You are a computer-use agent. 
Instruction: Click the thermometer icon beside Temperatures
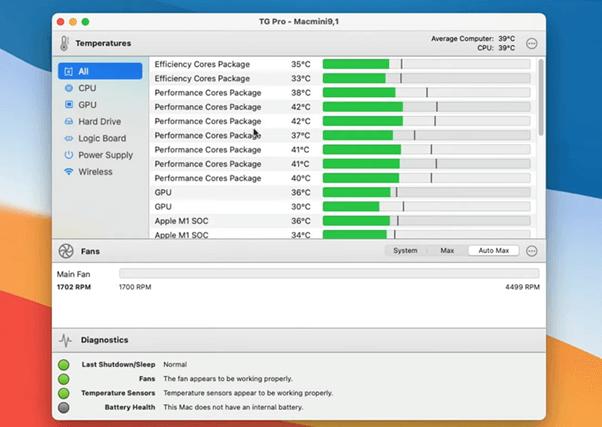(64, 43)
